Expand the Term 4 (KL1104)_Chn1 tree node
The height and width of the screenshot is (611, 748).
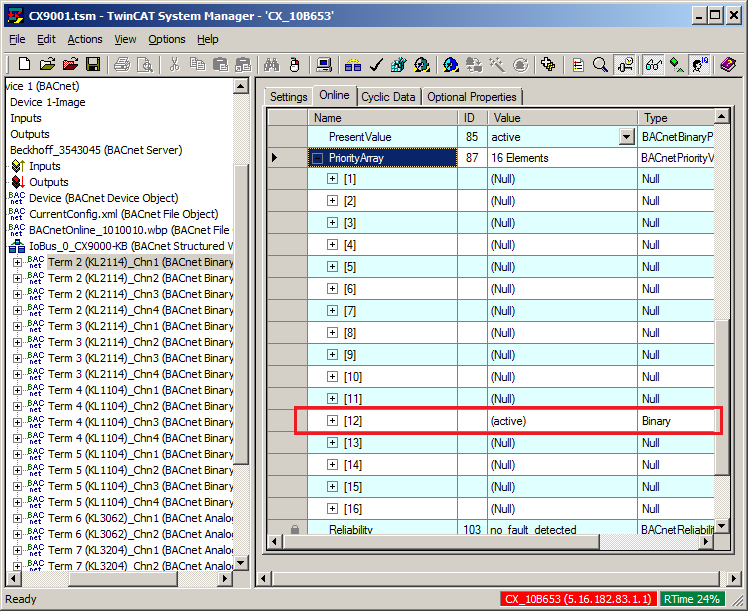[x=17, y=390]
